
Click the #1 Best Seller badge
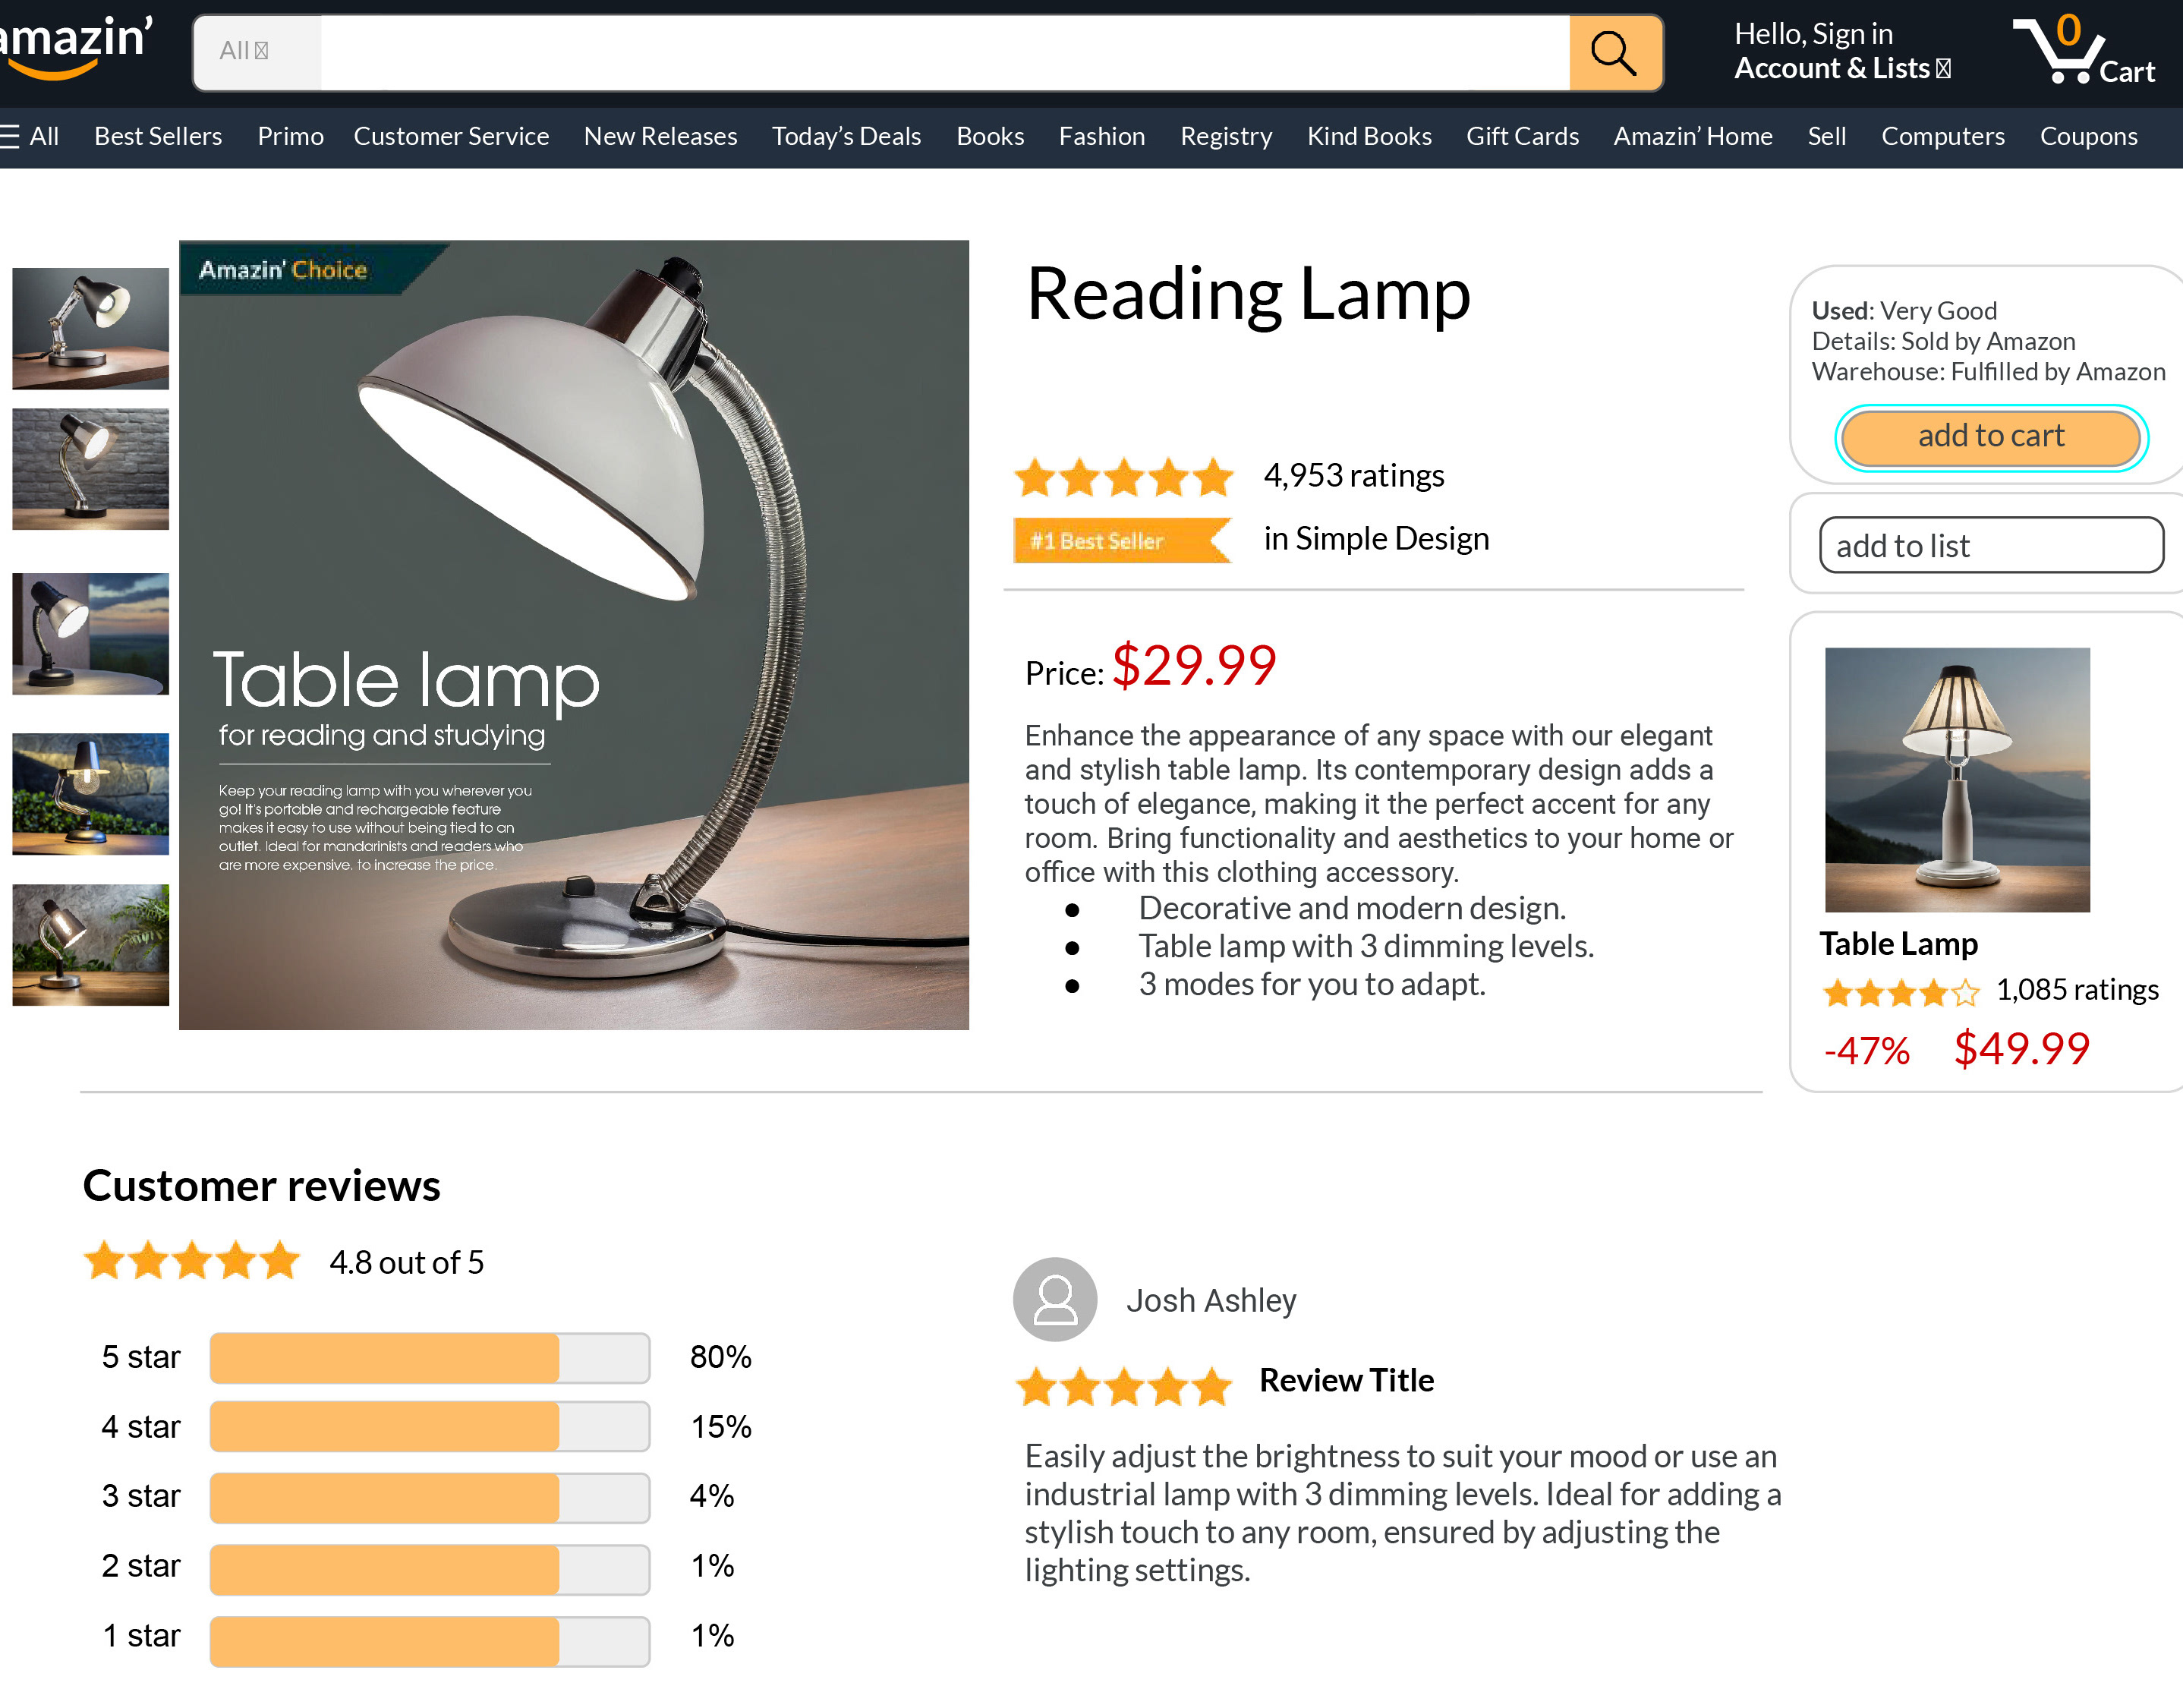(x=1118, y=541)
